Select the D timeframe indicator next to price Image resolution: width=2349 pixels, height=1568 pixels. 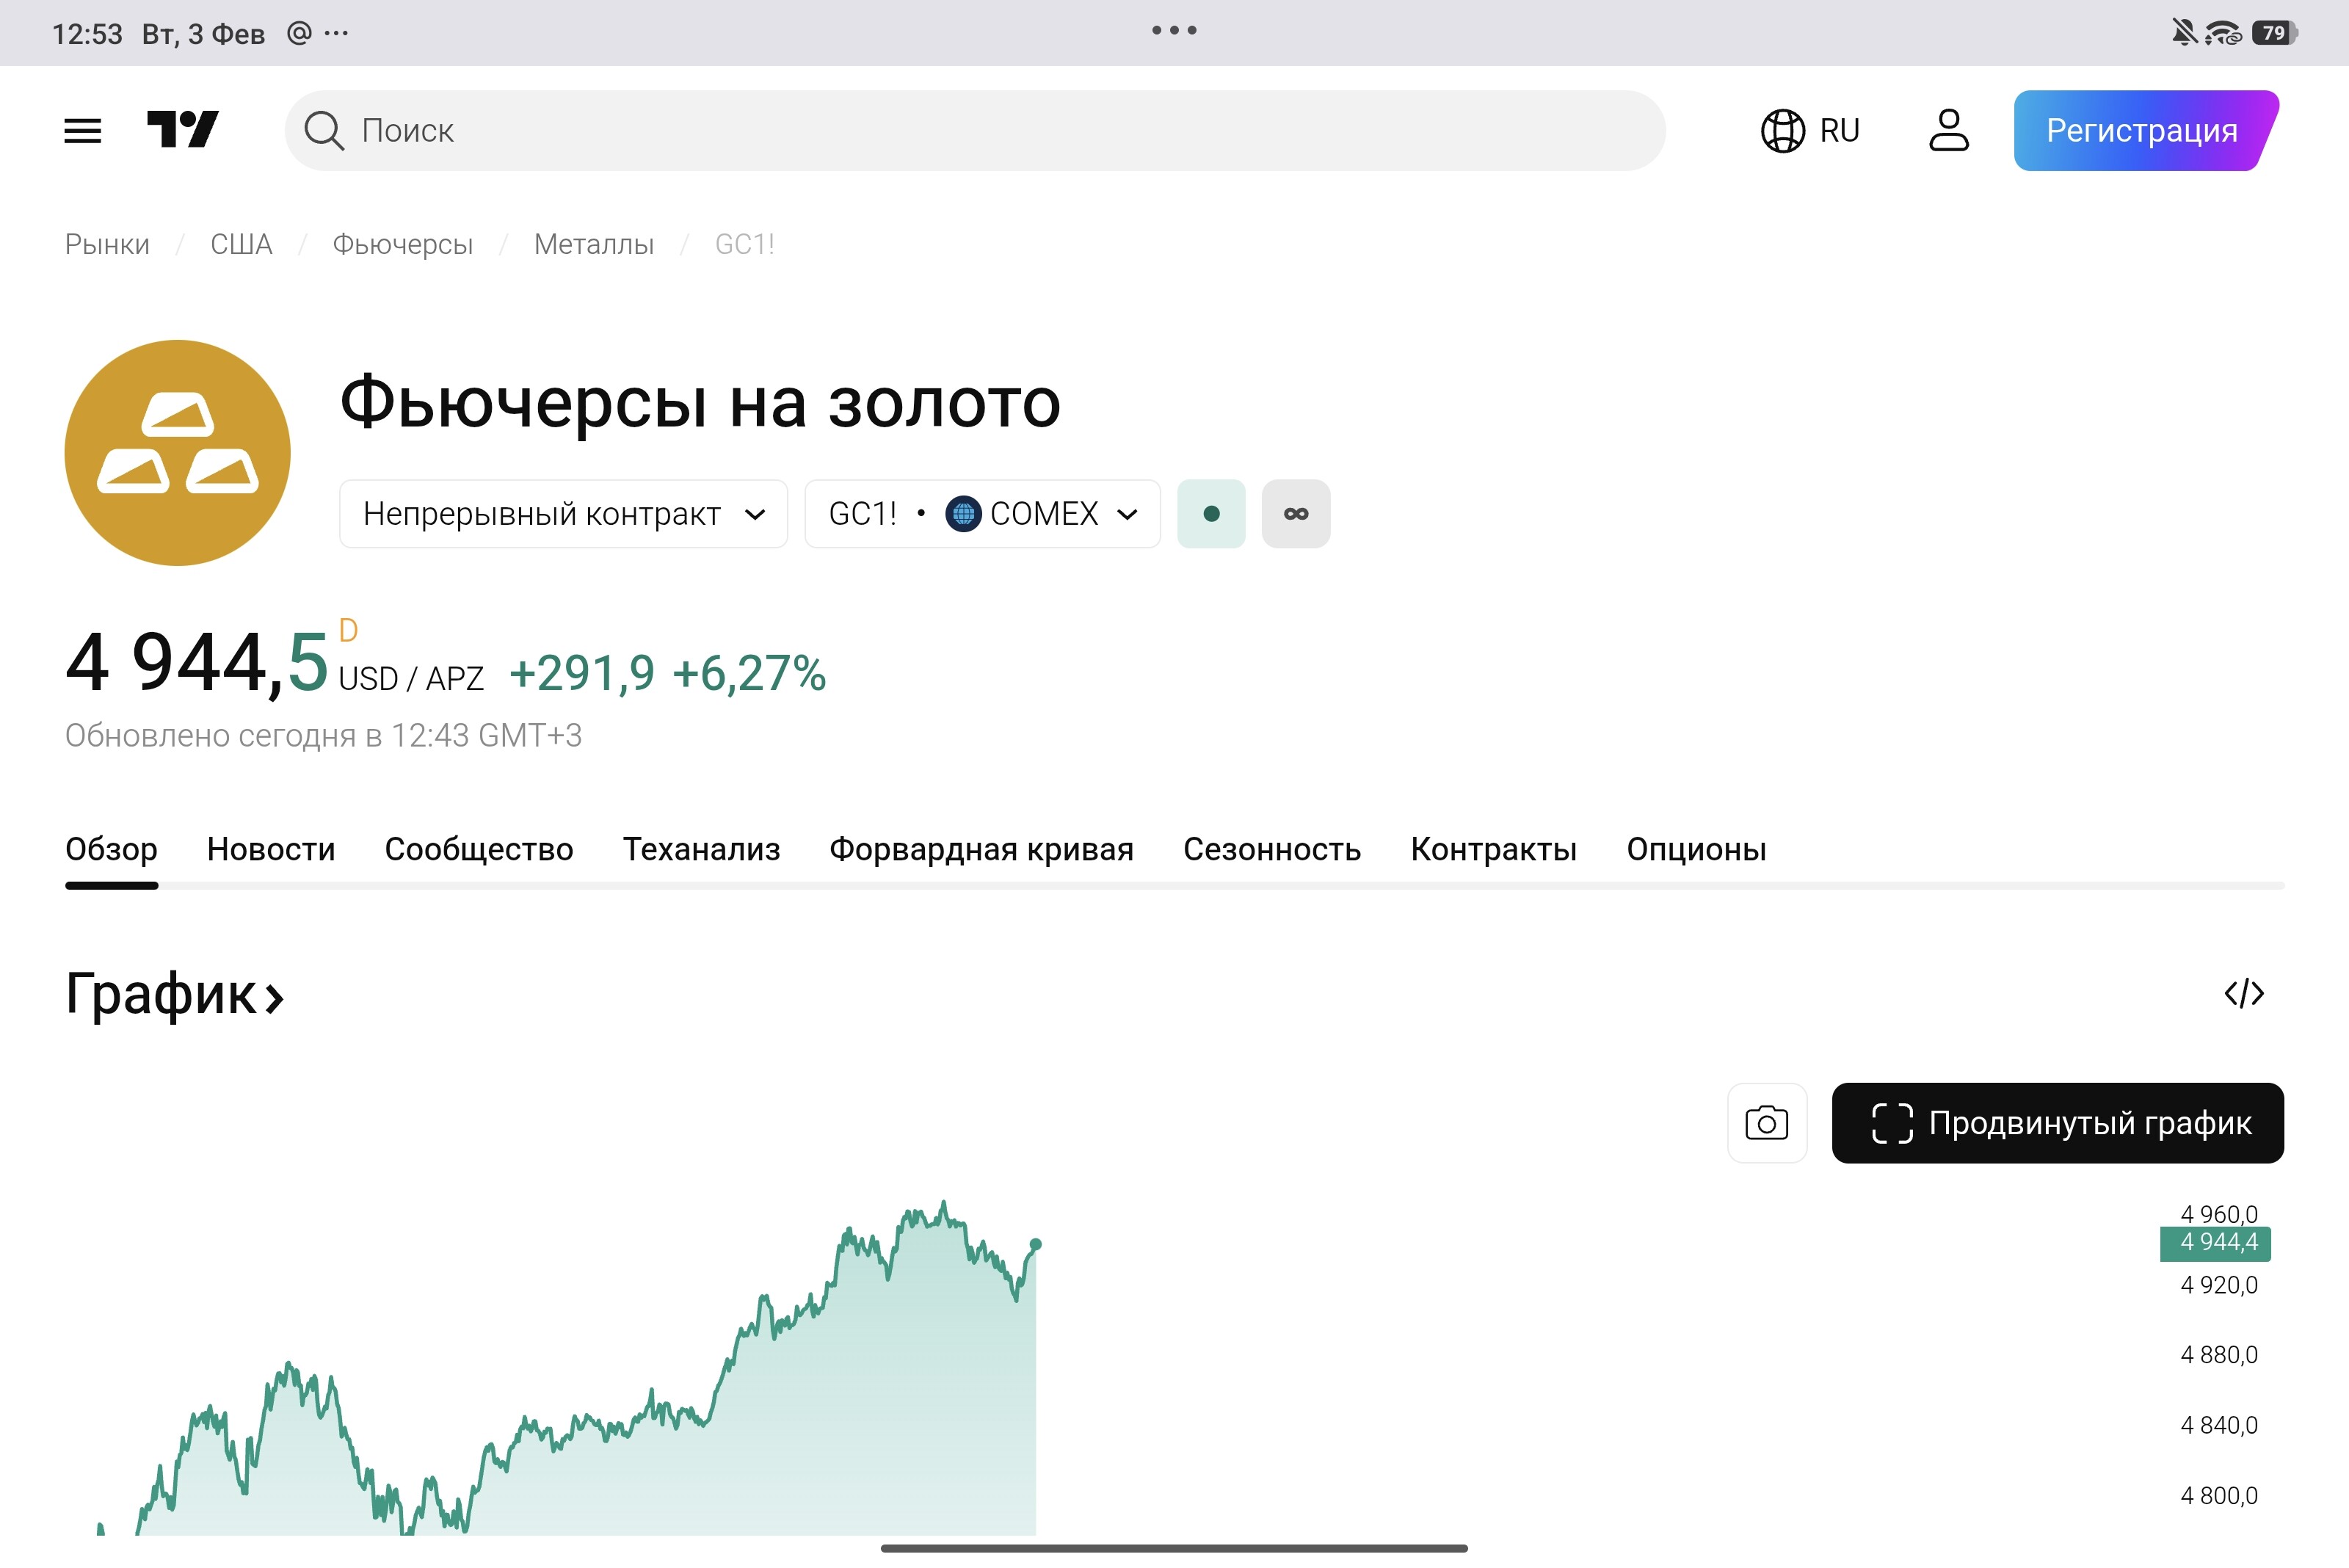[348, 630]
